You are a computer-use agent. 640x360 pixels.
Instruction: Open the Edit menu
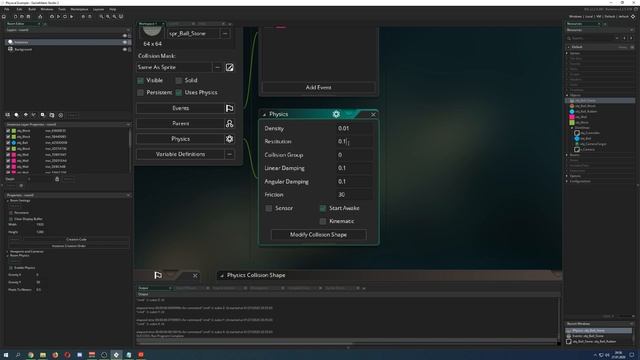tap(19, 9)
